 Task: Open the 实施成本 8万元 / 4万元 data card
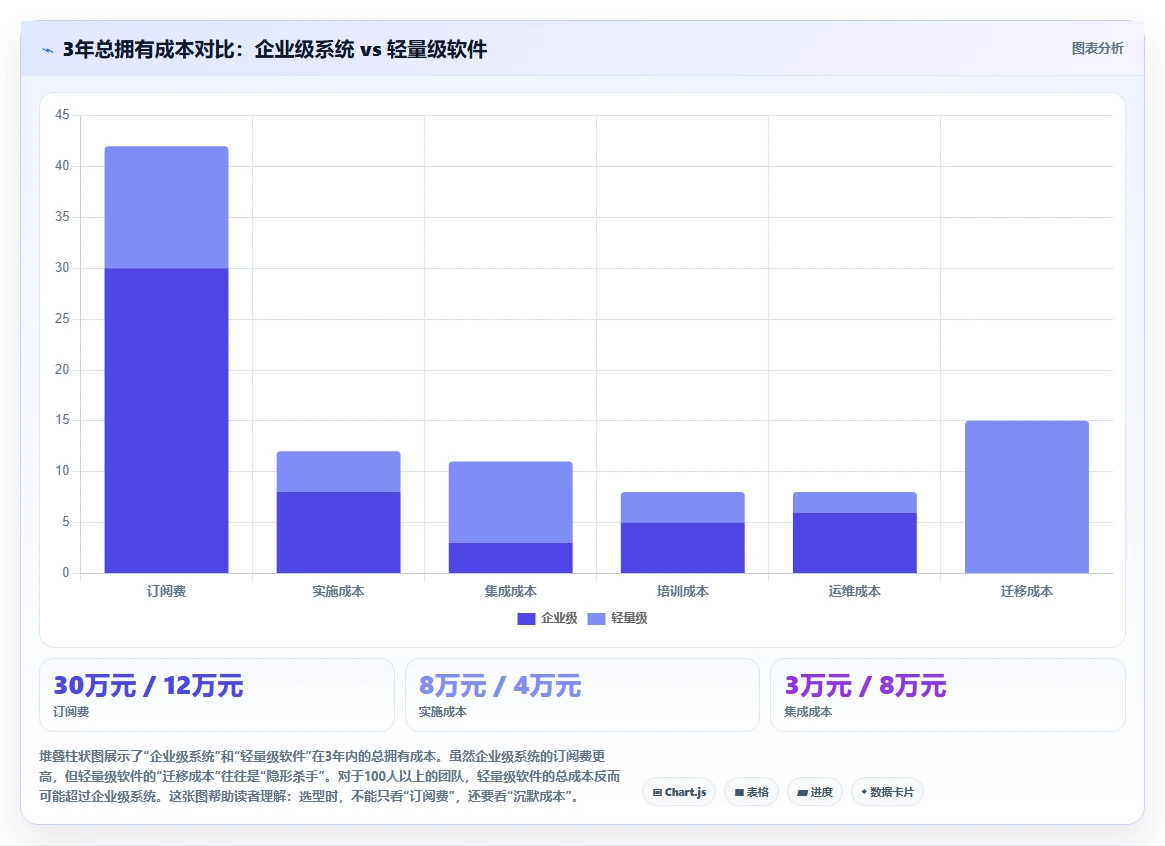pos(582,694)
